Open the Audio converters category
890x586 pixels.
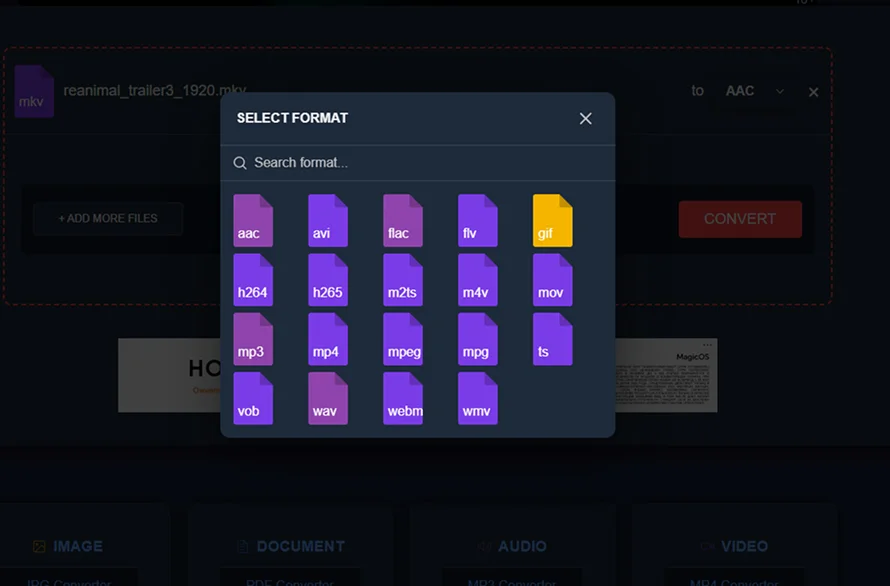pos(513,546)
